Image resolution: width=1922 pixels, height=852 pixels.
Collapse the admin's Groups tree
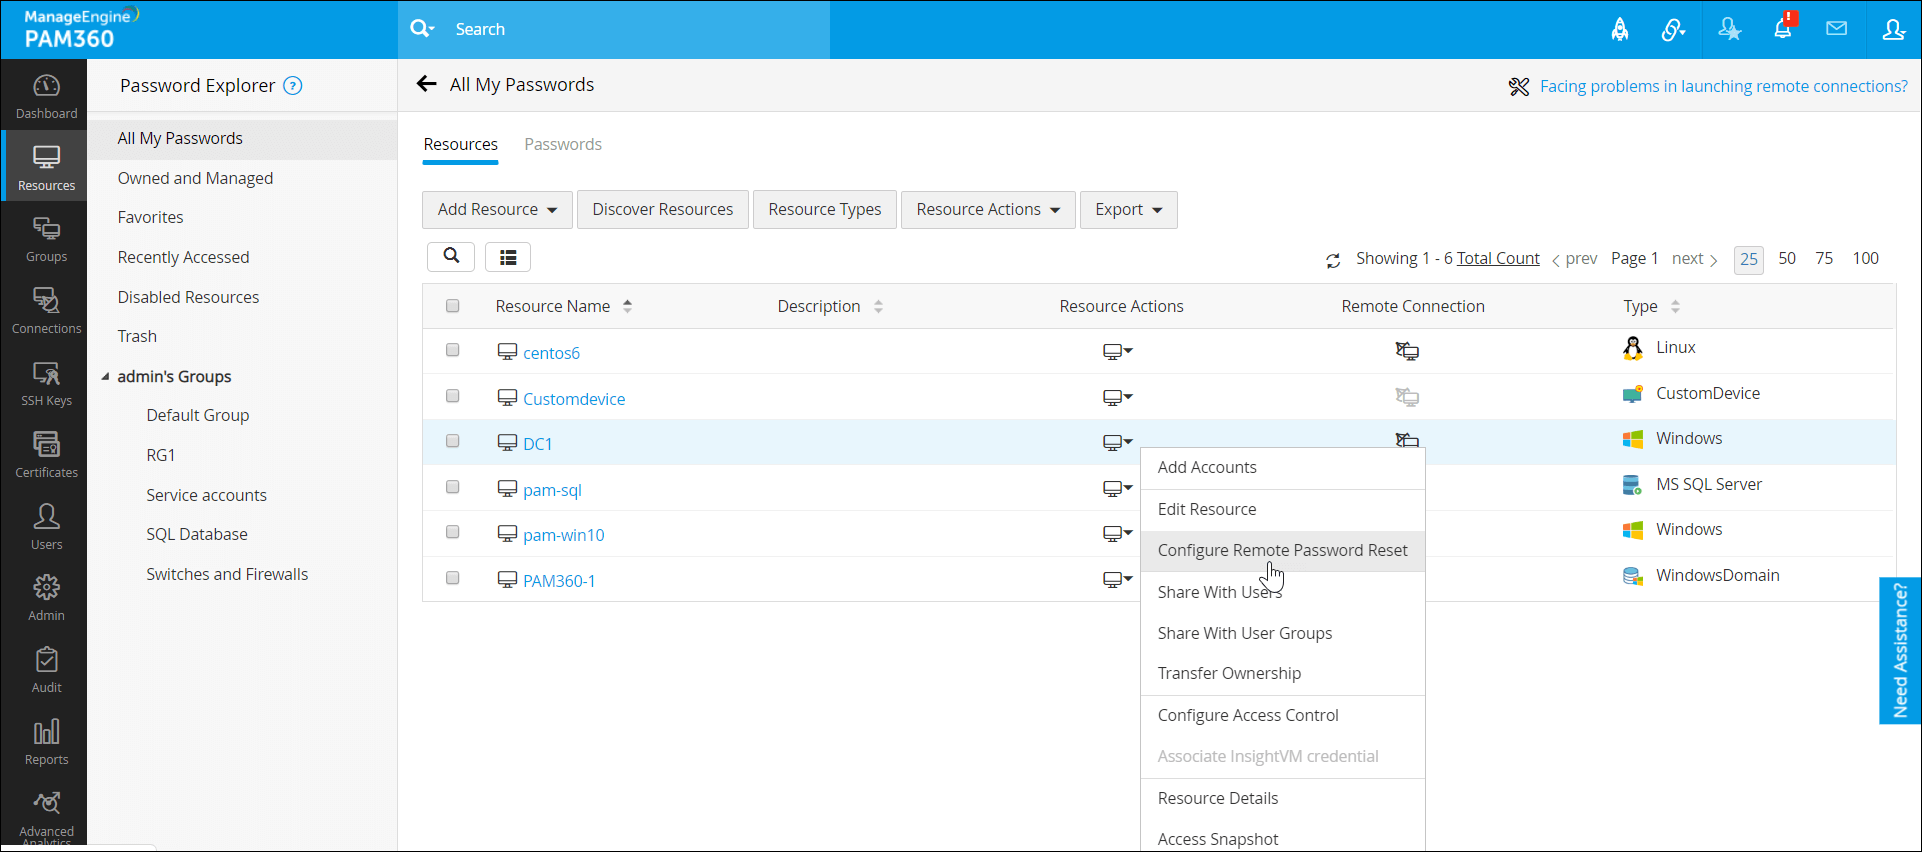pos(106,377)
